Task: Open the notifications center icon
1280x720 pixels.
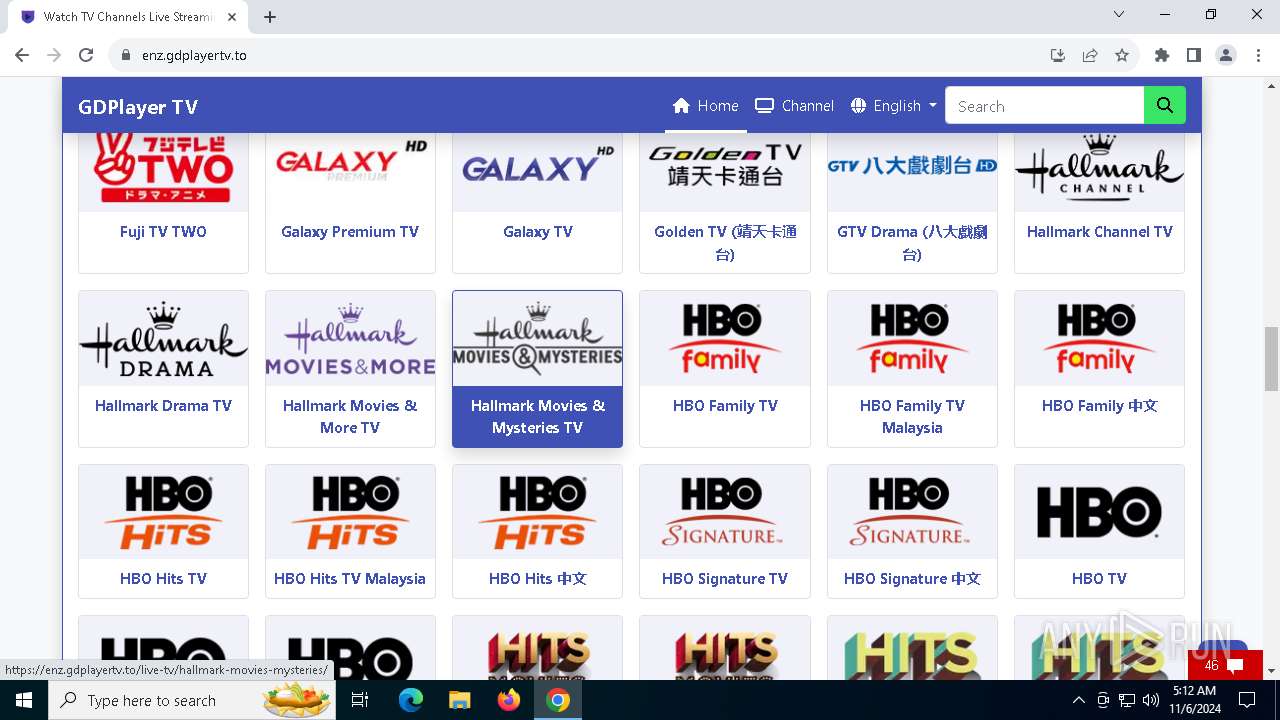Action: pos(1246,700)
